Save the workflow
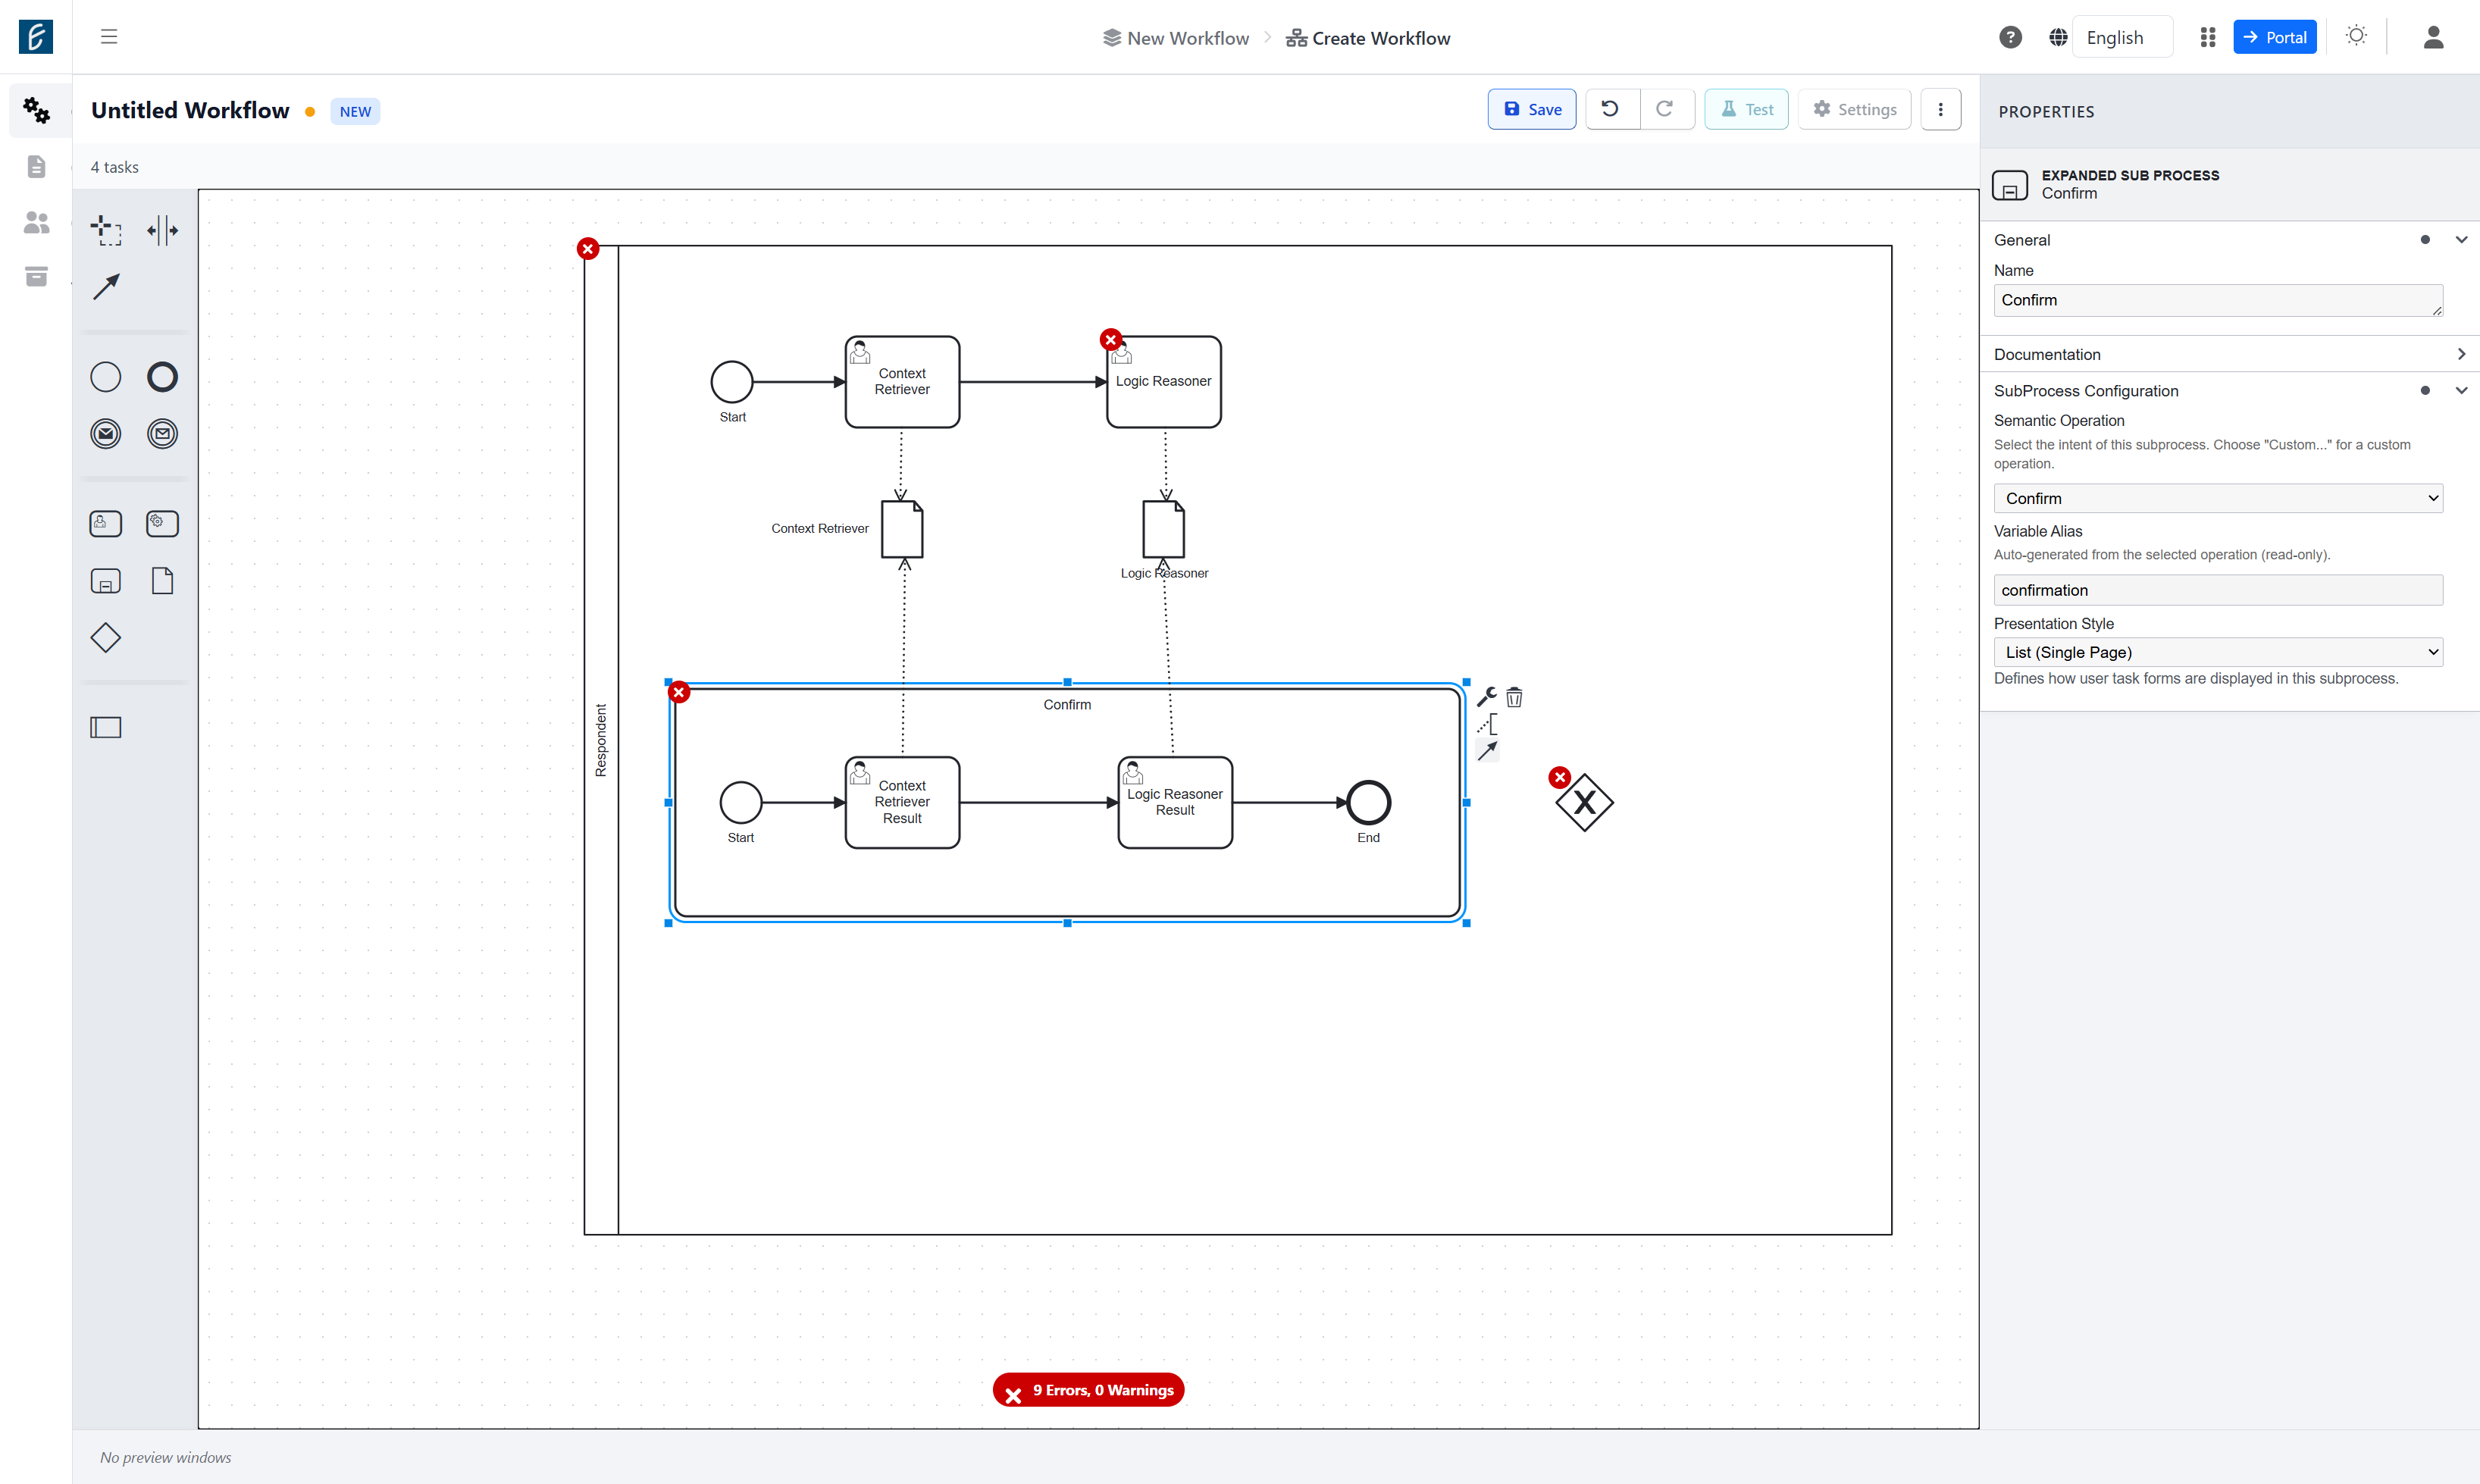 (x=1532, y=109)
